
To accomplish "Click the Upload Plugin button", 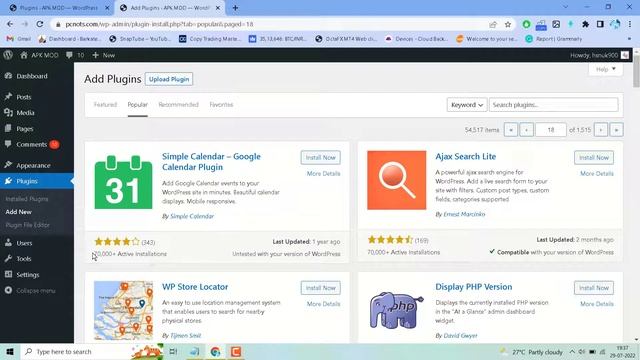I will point(169,79).
